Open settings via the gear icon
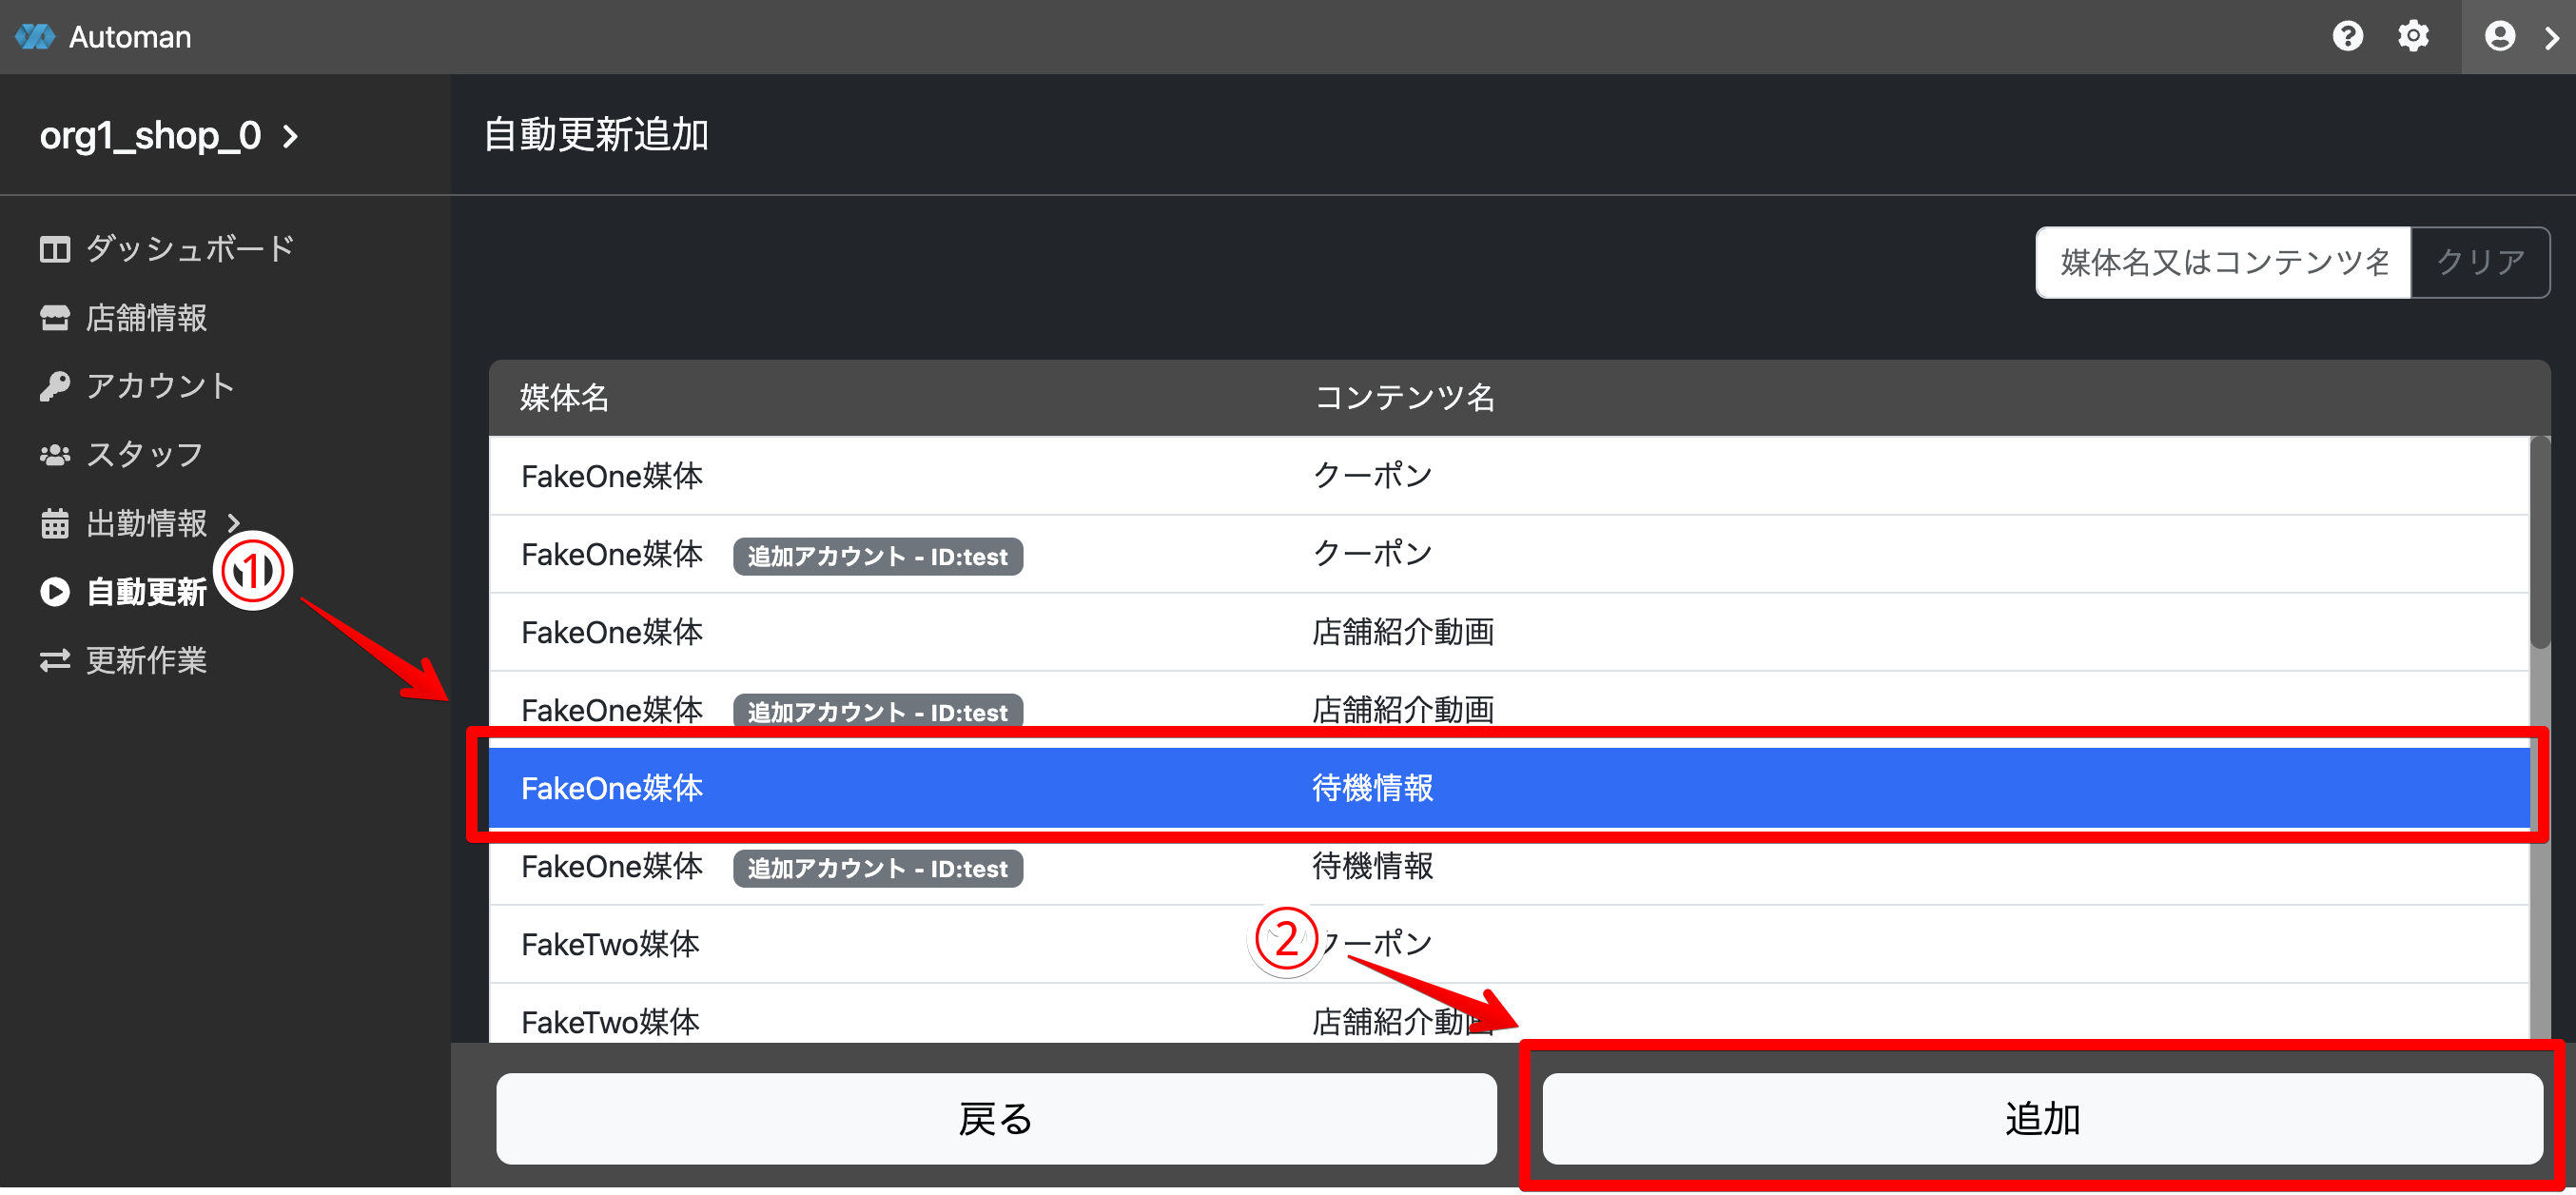2576x1195 pixels. coord(2413,37)
